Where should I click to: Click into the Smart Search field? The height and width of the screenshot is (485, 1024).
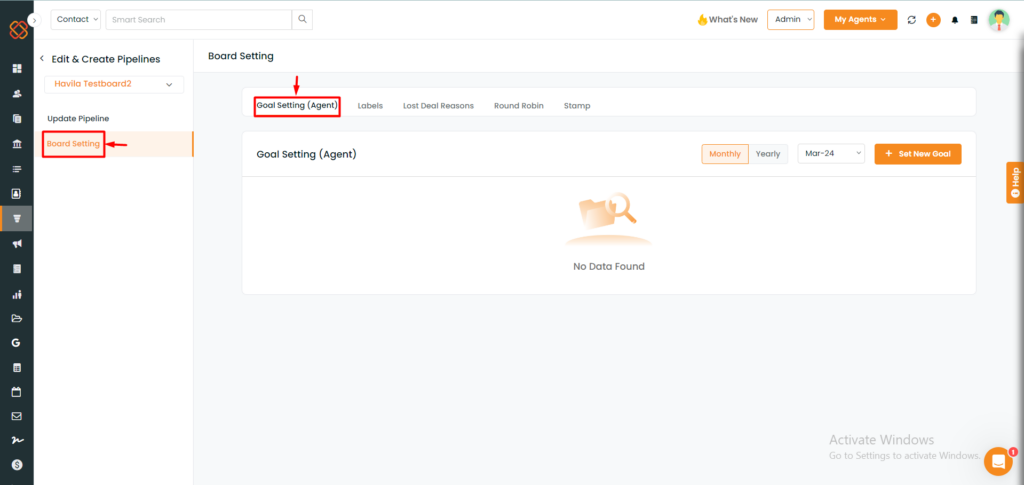(199, 20)
